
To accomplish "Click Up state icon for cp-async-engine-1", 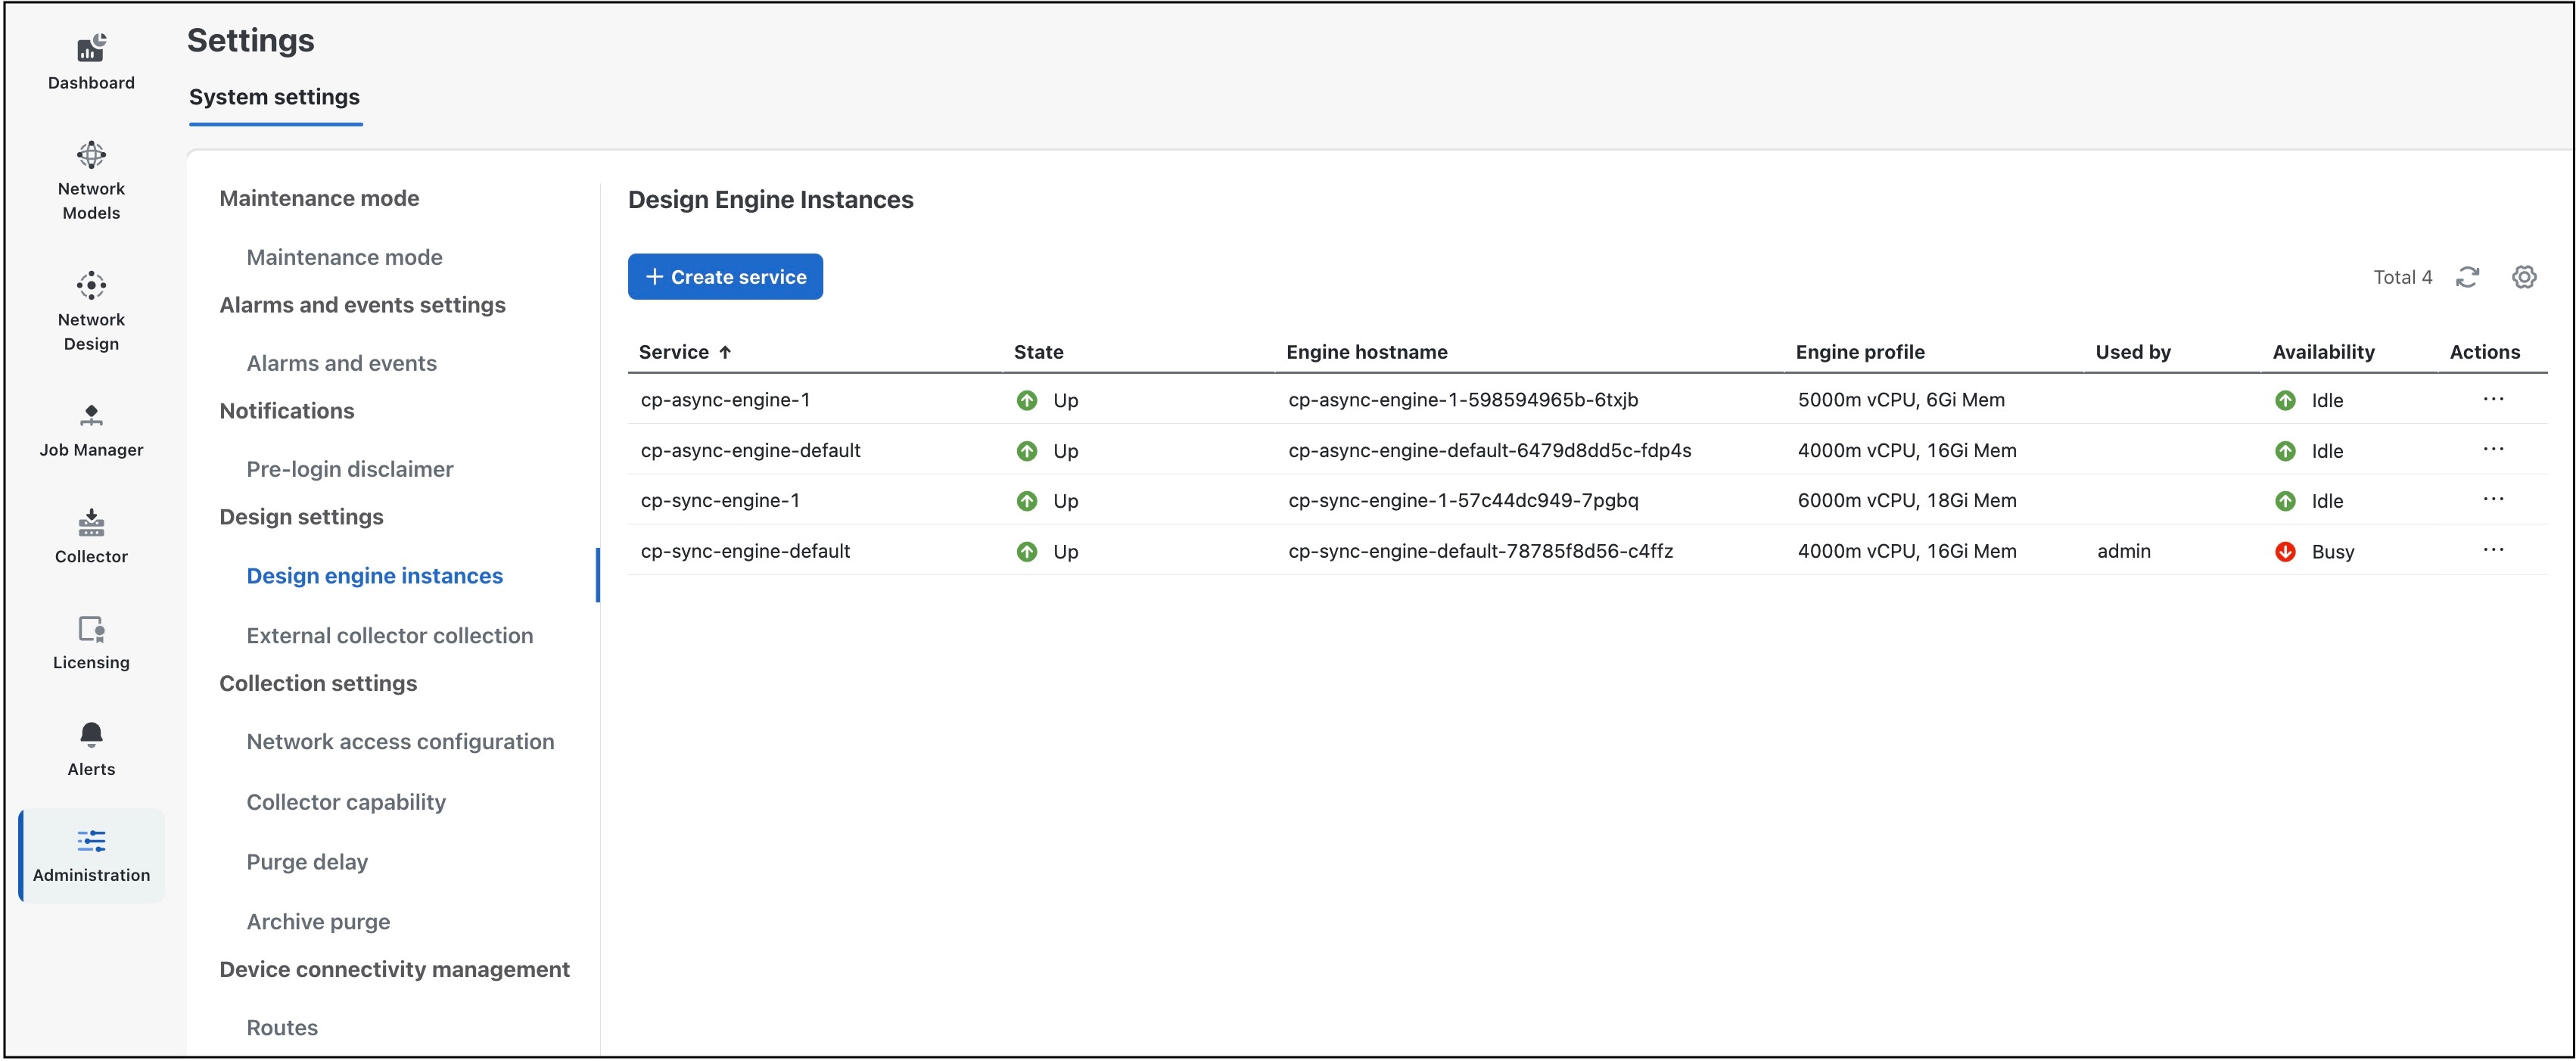I will tap(1027, 400).
